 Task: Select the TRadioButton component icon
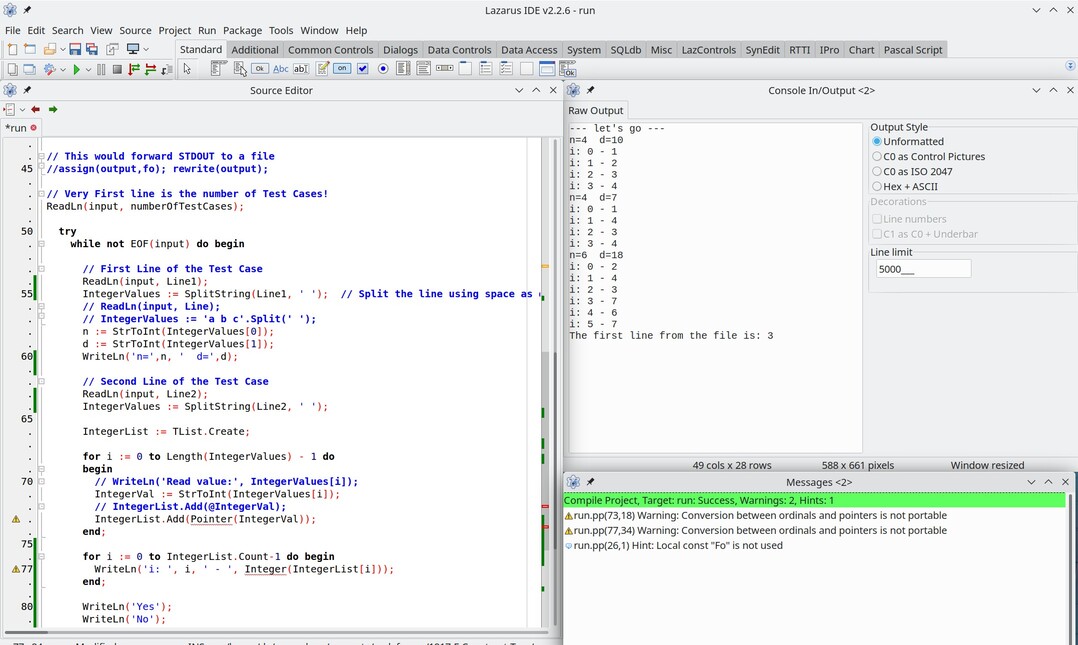pos(383,69)
